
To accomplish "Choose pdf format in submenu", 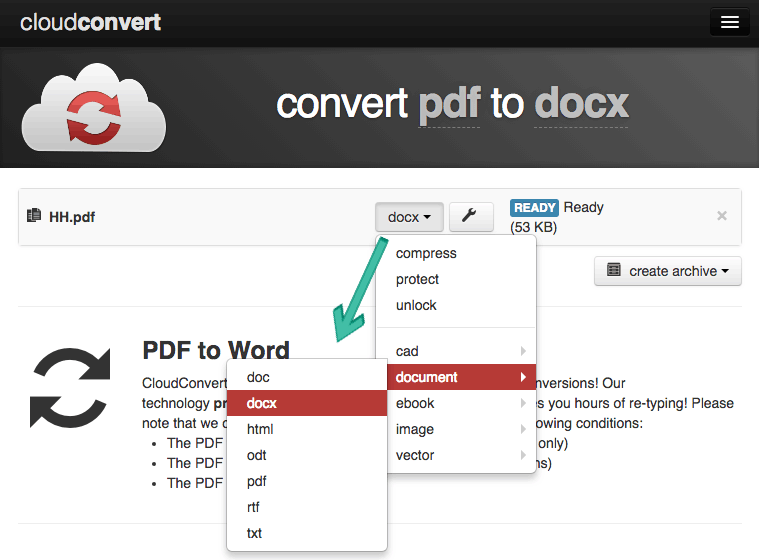I will (x=307, y=482).
